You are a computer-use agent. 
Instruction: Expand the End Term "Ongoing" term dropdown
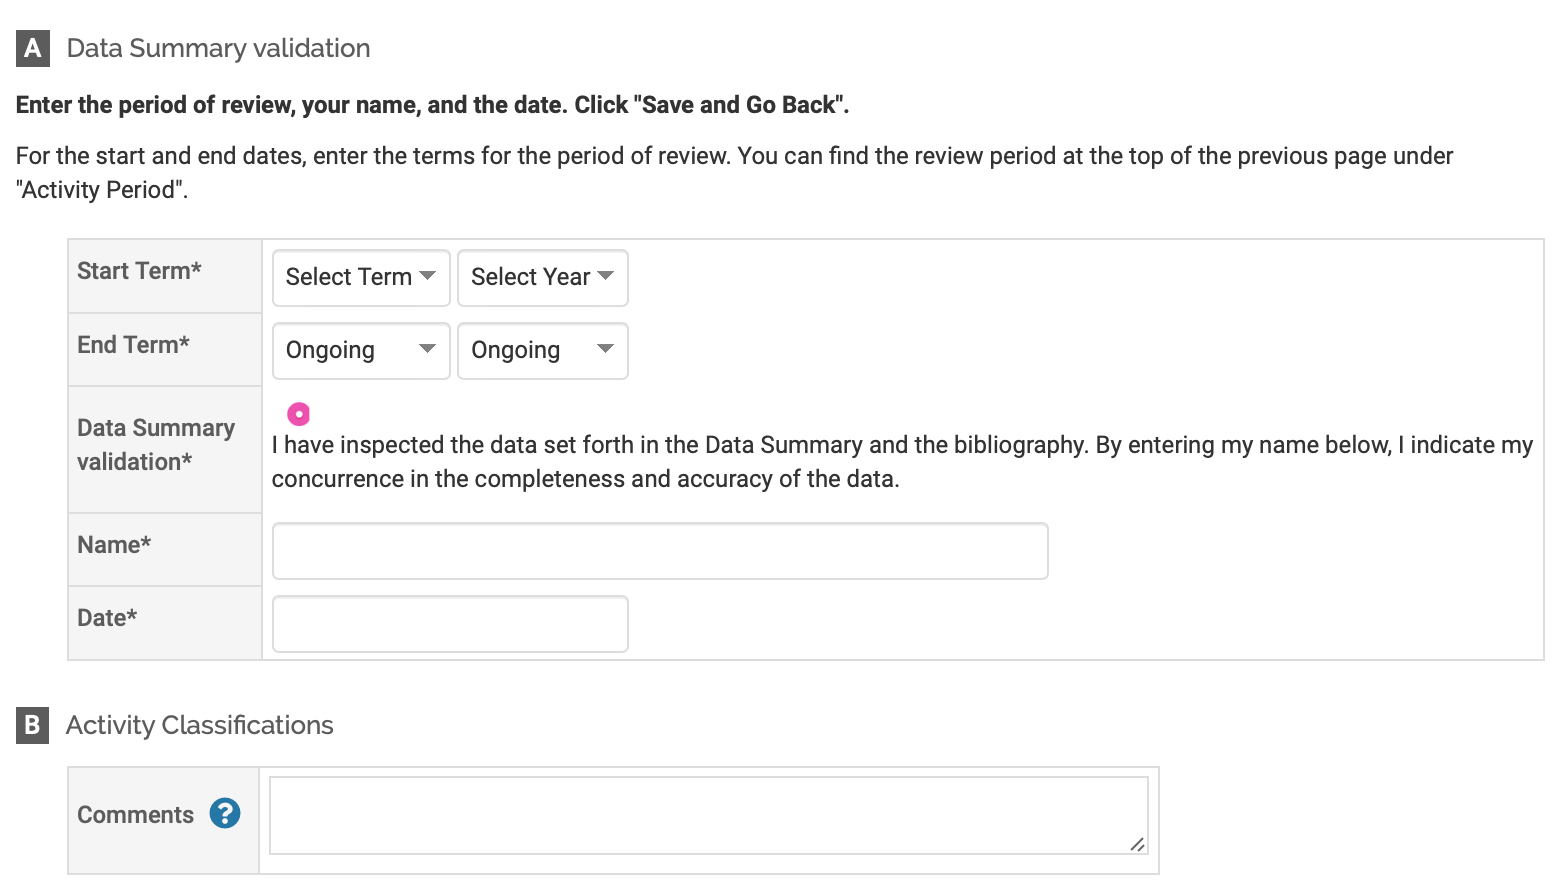coord(360,350)
